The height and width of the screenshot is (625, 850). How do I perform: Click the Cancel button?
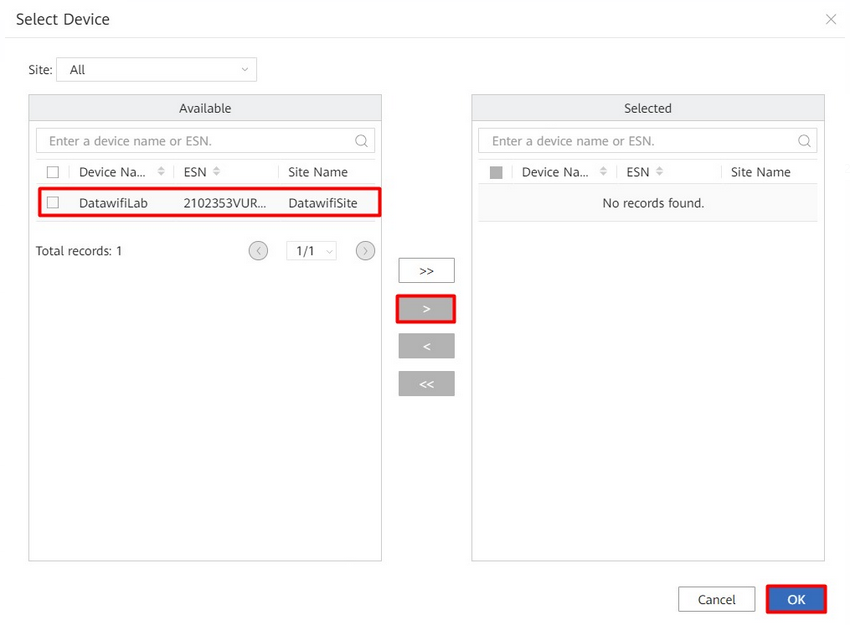[x=716, y=600]
